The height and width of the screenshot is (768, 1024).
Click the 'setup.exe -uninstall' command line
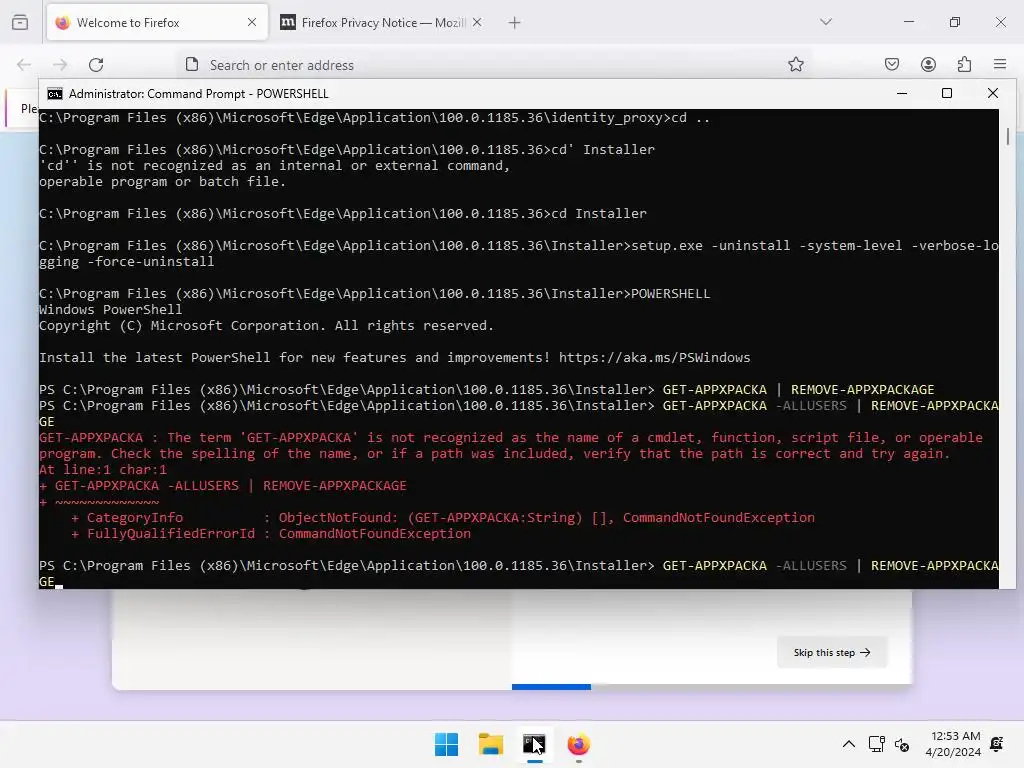(x=519, y=253)
